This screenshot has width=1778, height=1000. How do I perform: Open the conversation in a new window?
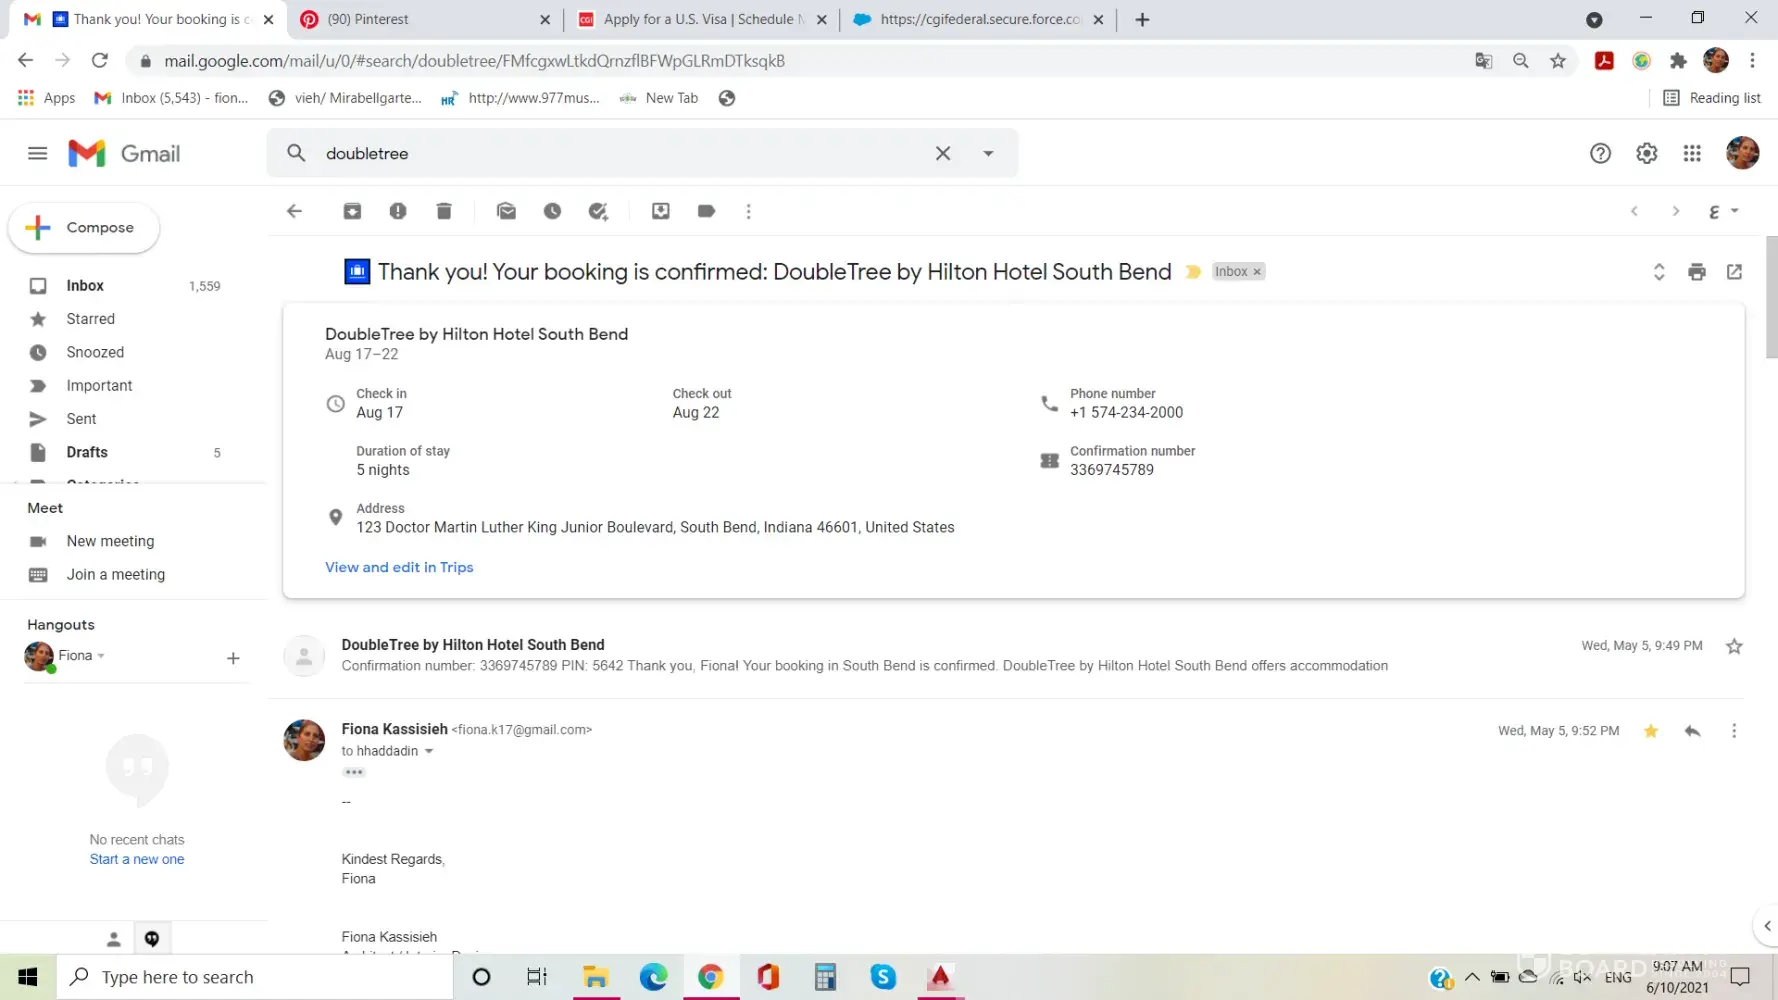coord(1734,272)
